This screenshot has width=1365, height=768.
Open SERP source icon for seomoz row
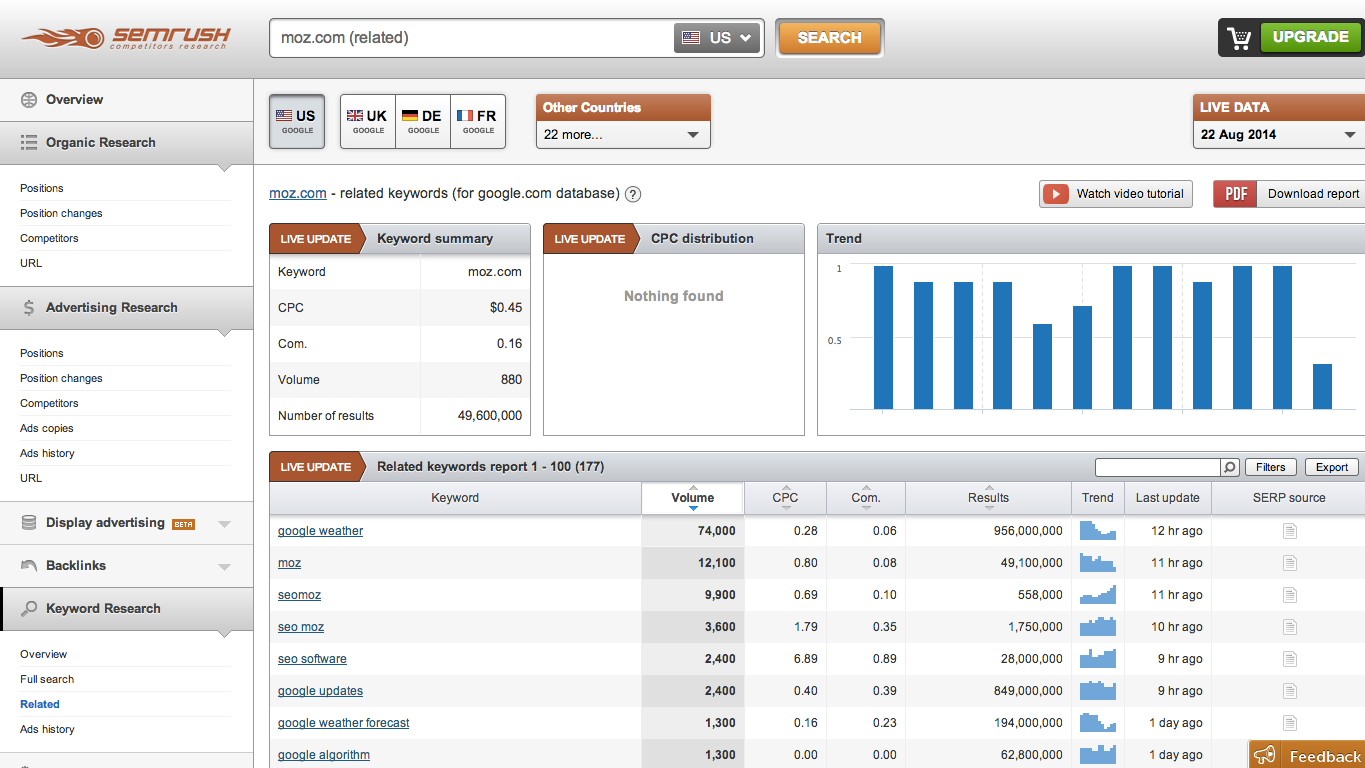coord(1289,595)
